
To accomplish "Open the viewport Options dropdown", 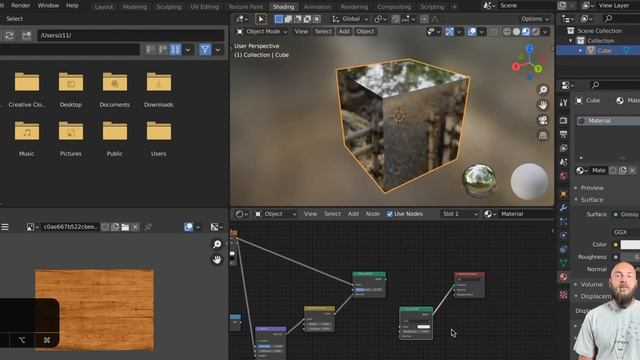I will click(535, 19).
